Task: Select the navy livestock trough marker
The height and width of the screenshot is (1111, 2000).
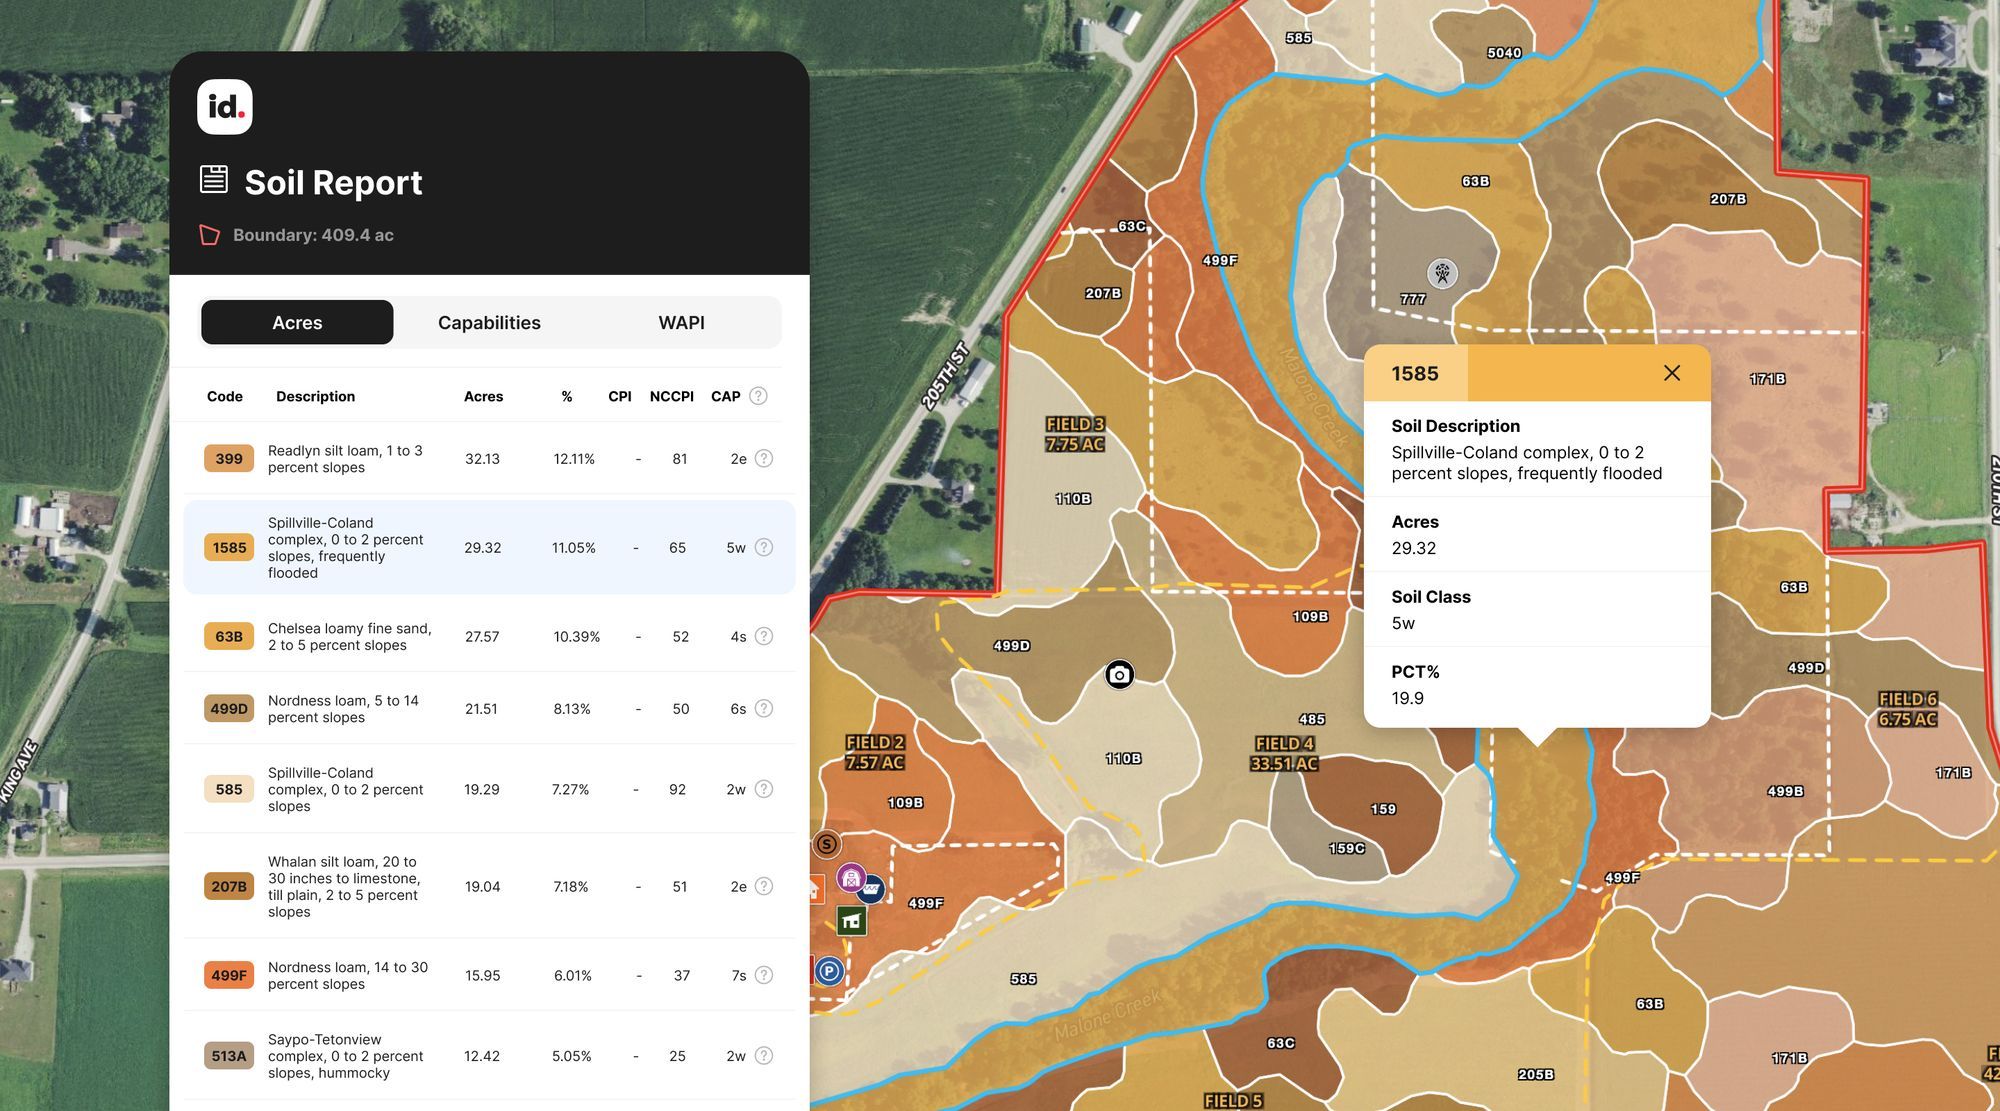Action: click(x=872, y=888)
